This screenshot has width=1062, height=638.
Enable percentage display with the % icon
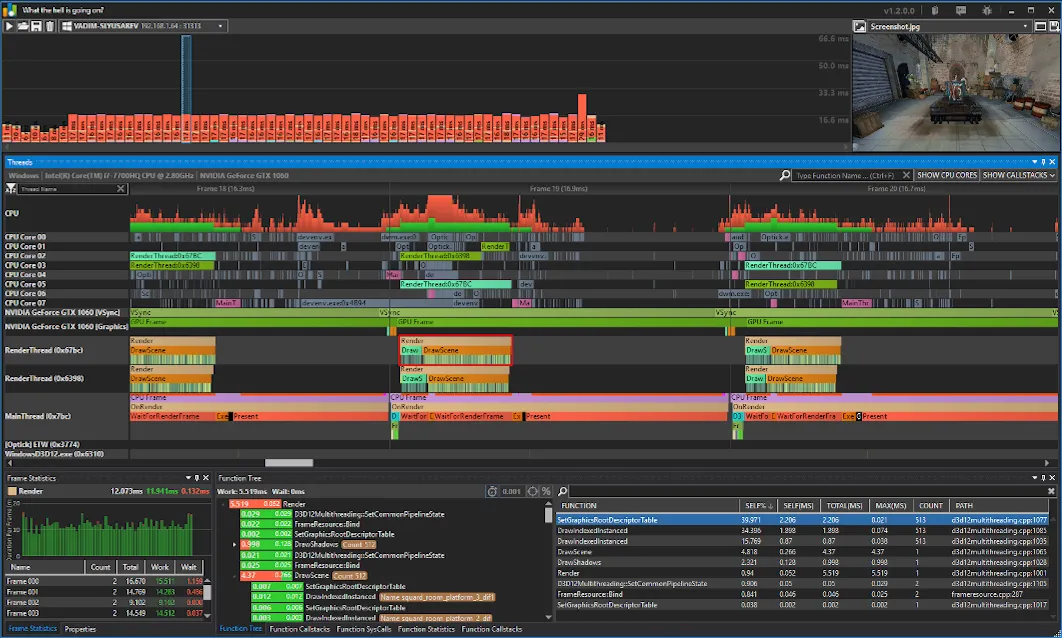(x=546, y=491)
